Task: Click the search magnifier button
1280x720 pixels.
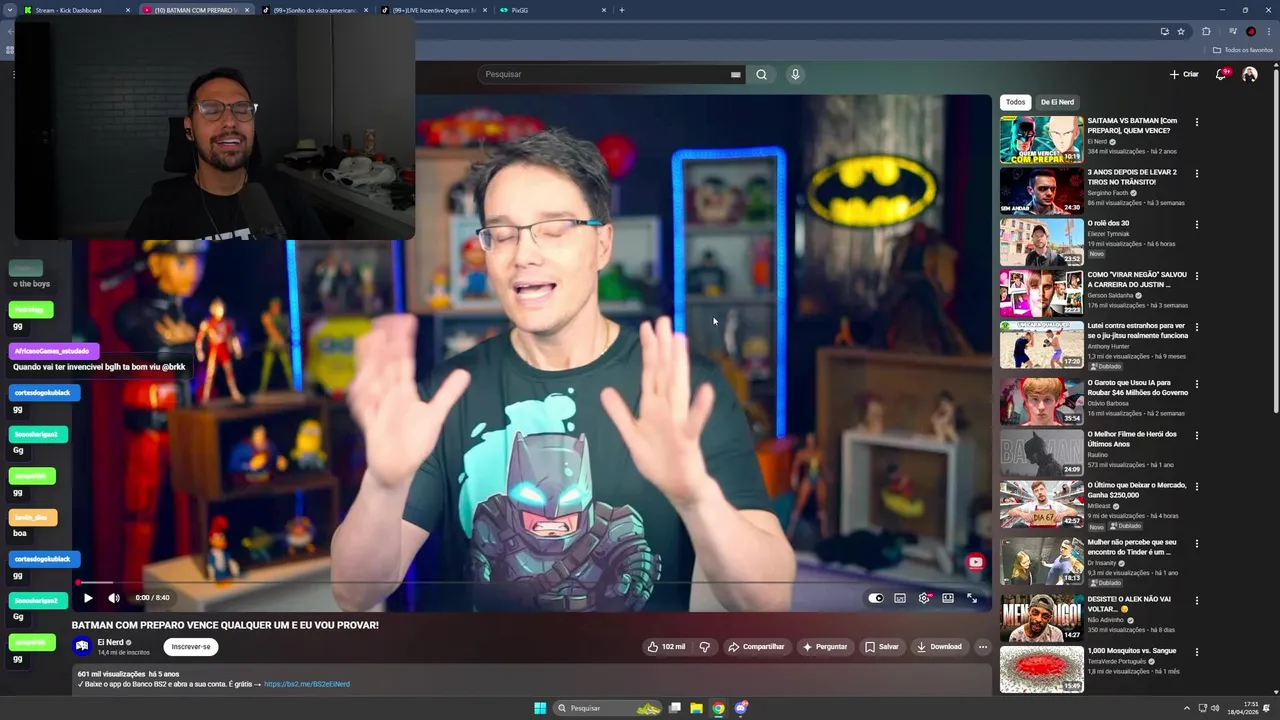Action: click(762, 74)
